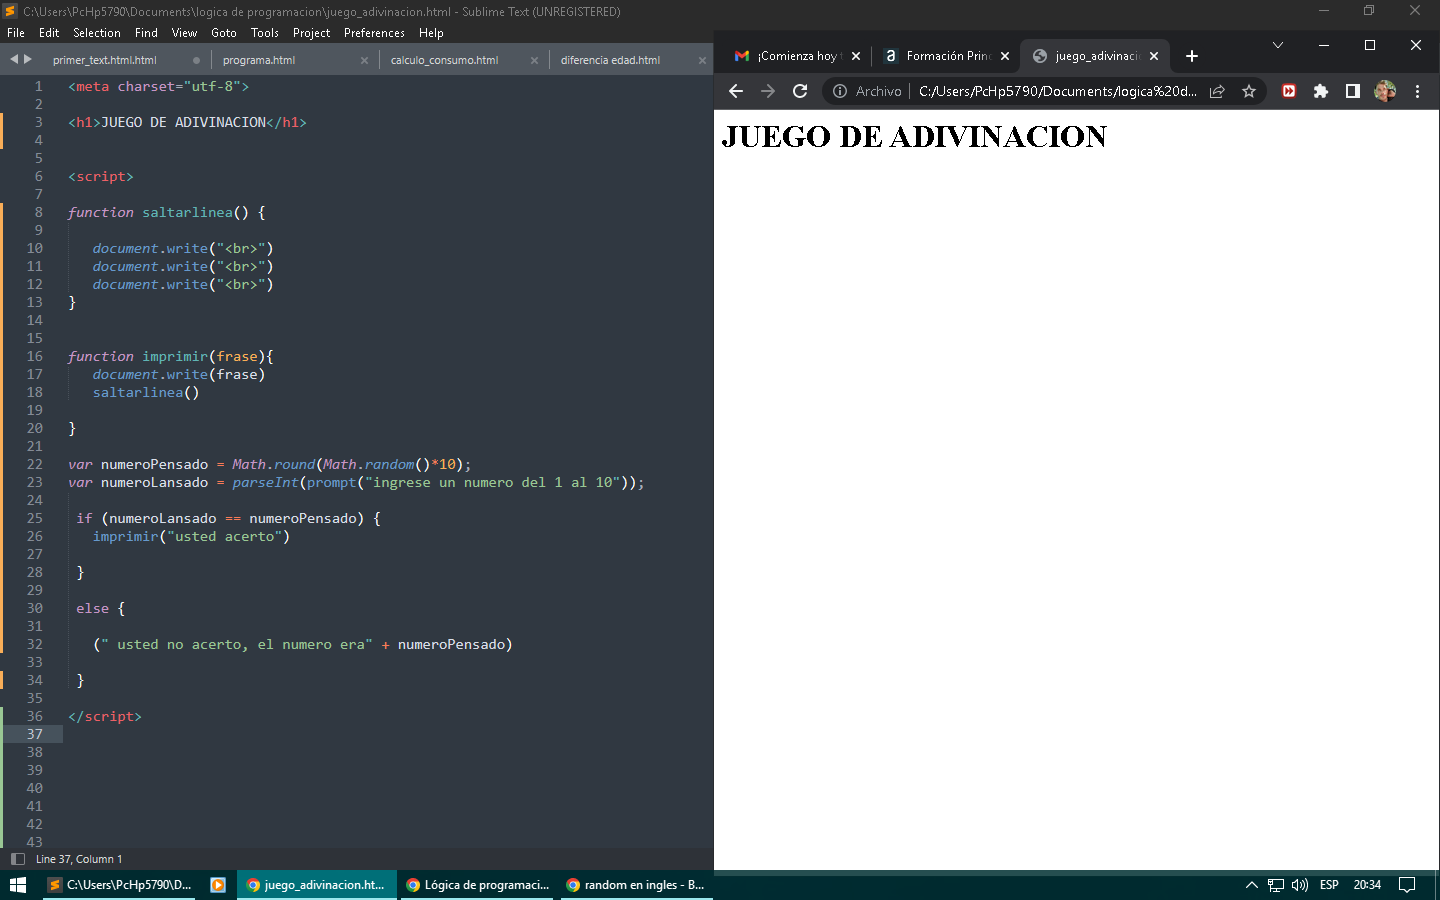This screenshot has height=900, width=1440.
Task: Click unsaved dot on primer_text.html.html tab
Action: (196, 60)
